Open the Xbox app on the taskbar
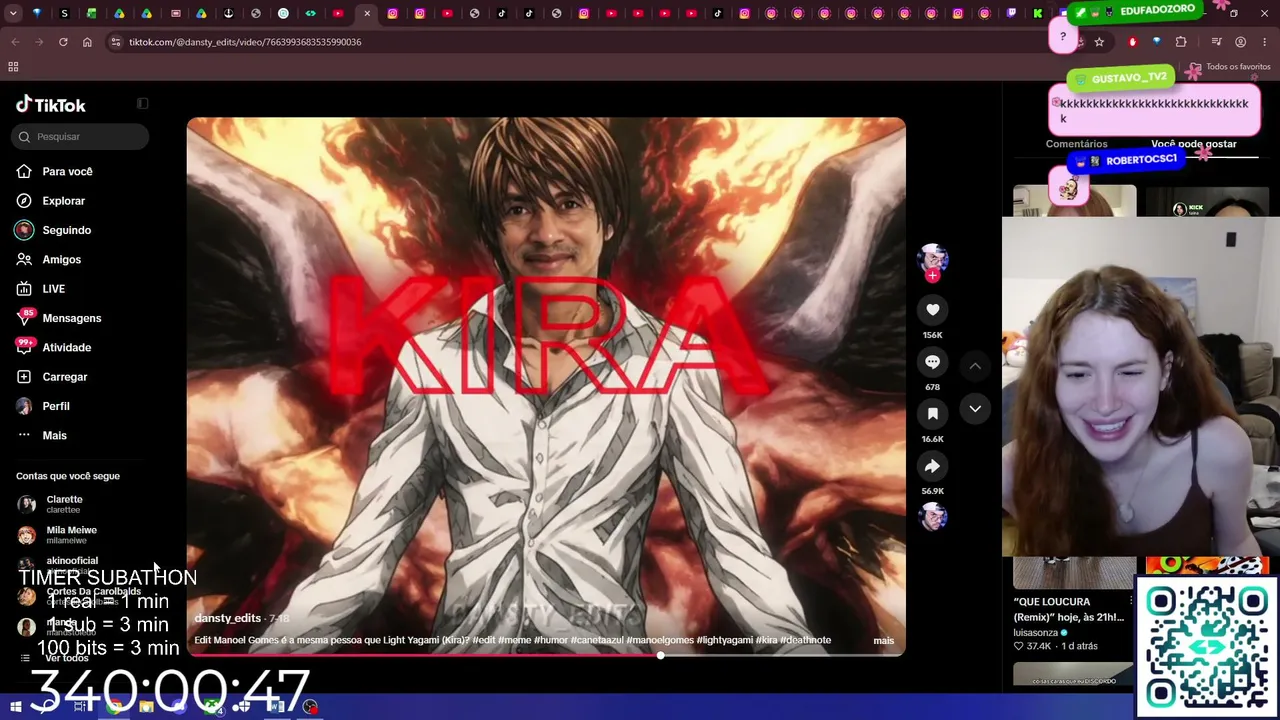Image resolution: width=1280 pixels, height=720 pixels. pos(212,707)
